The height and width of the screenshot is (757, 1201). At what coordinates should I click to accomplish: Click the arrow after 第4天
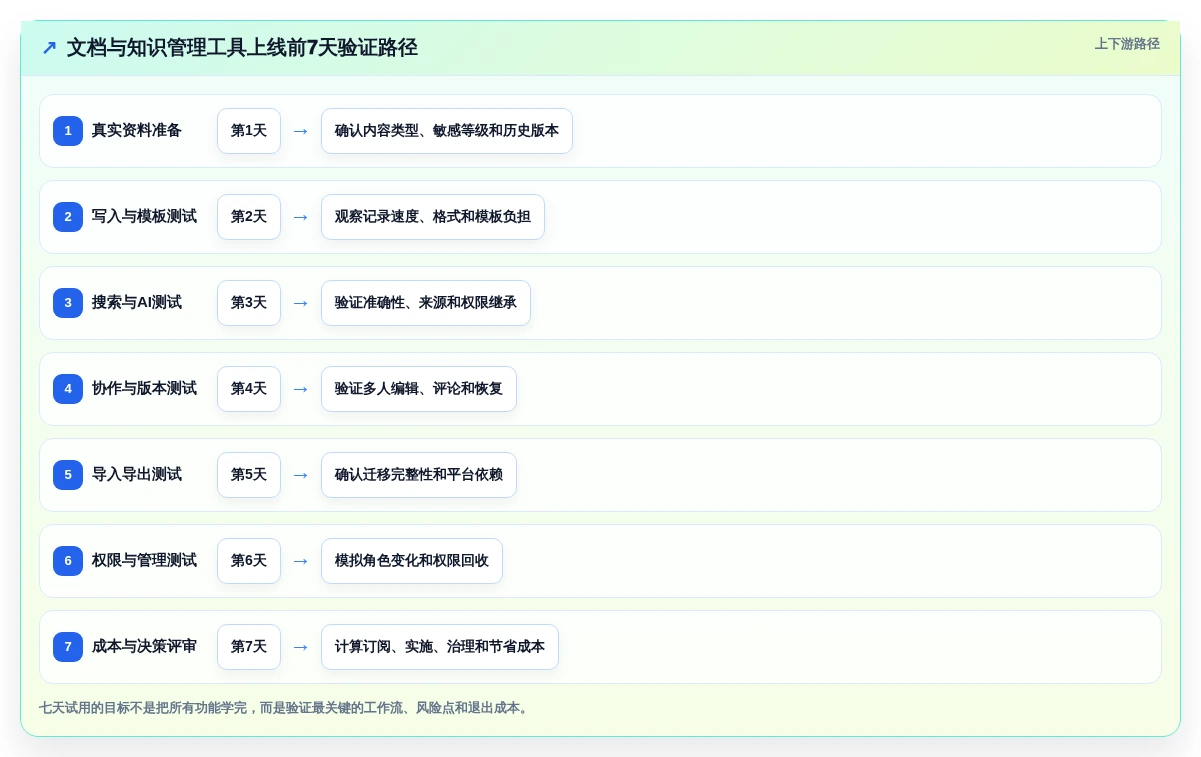click(x=301, y=389)
